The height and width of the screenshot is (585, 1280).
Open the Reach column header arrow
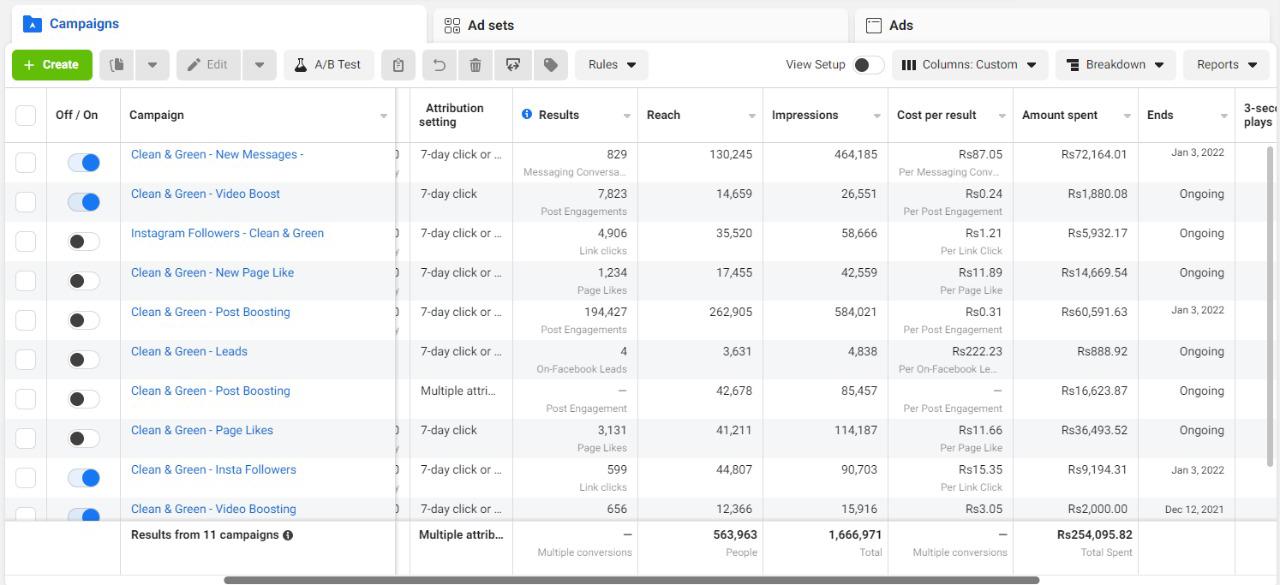coord(752,116)
